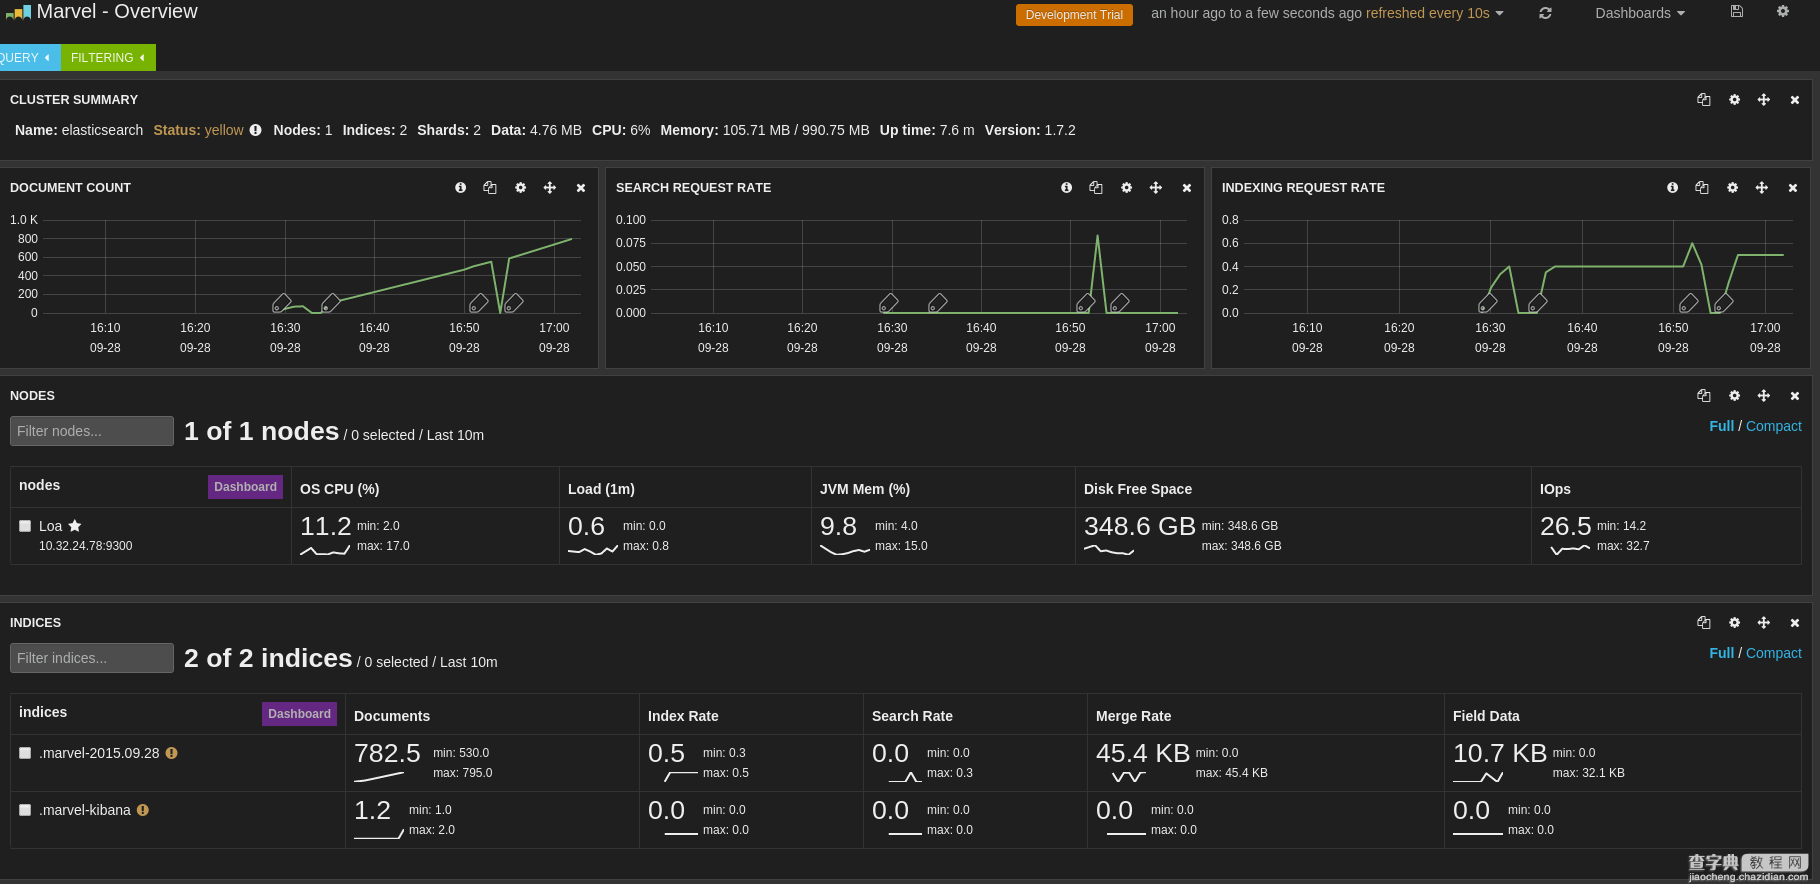Open Nodes panel settings gear

click(1735, 396)
